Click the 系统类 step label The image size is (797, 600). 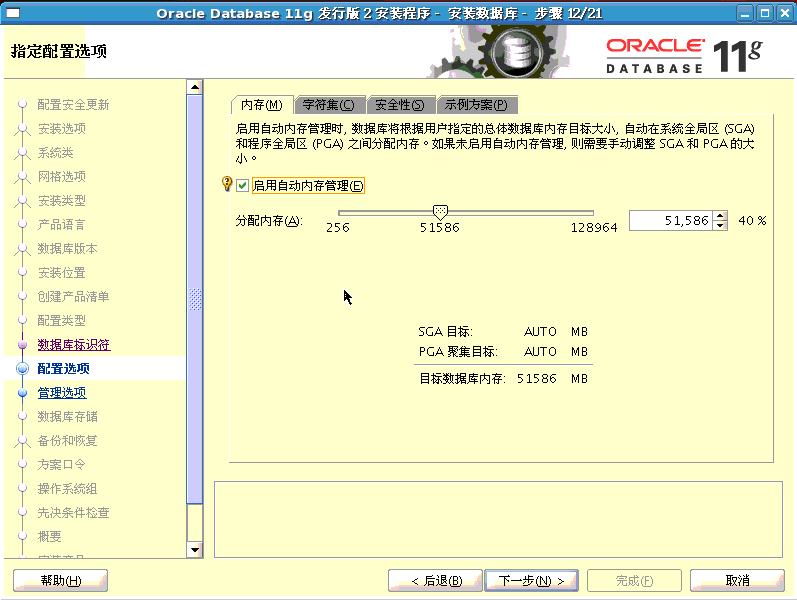click(56, 153)
